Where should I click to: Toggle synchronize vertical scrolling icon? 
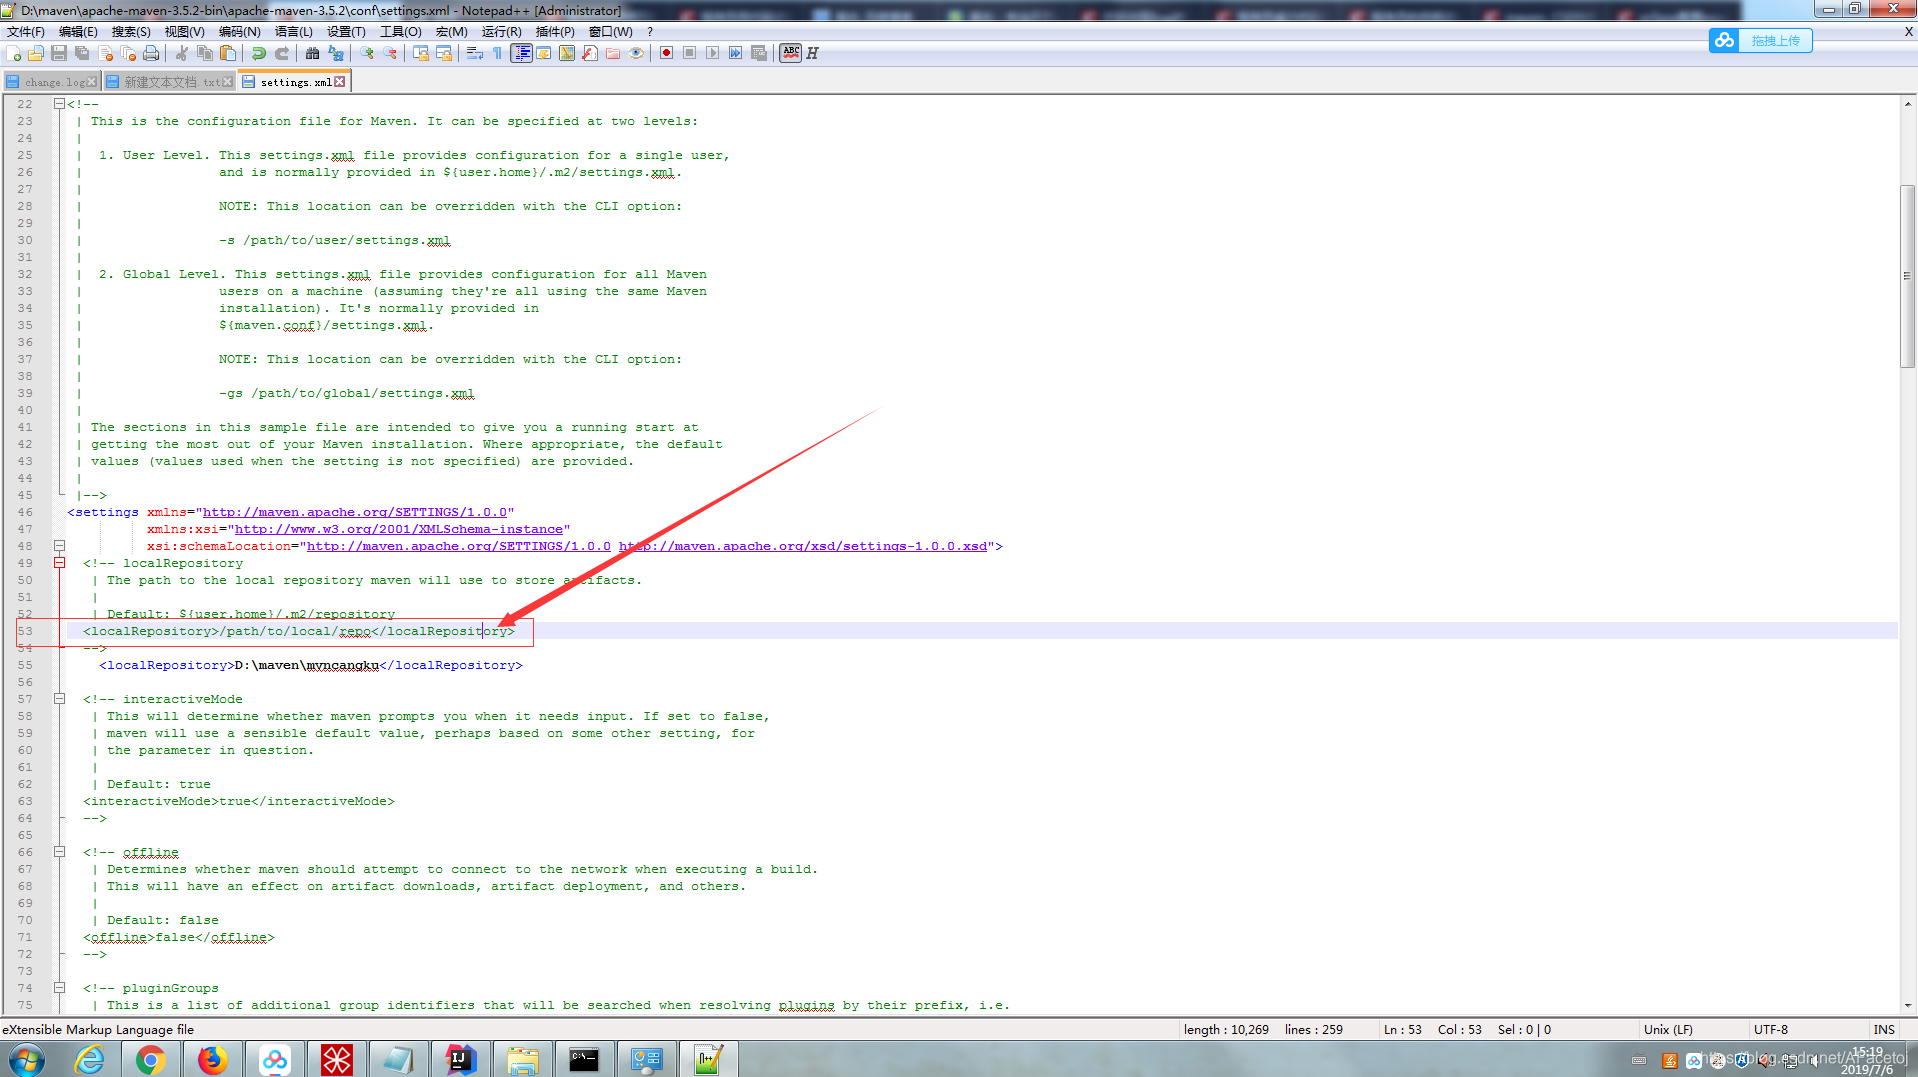point(421,53)
